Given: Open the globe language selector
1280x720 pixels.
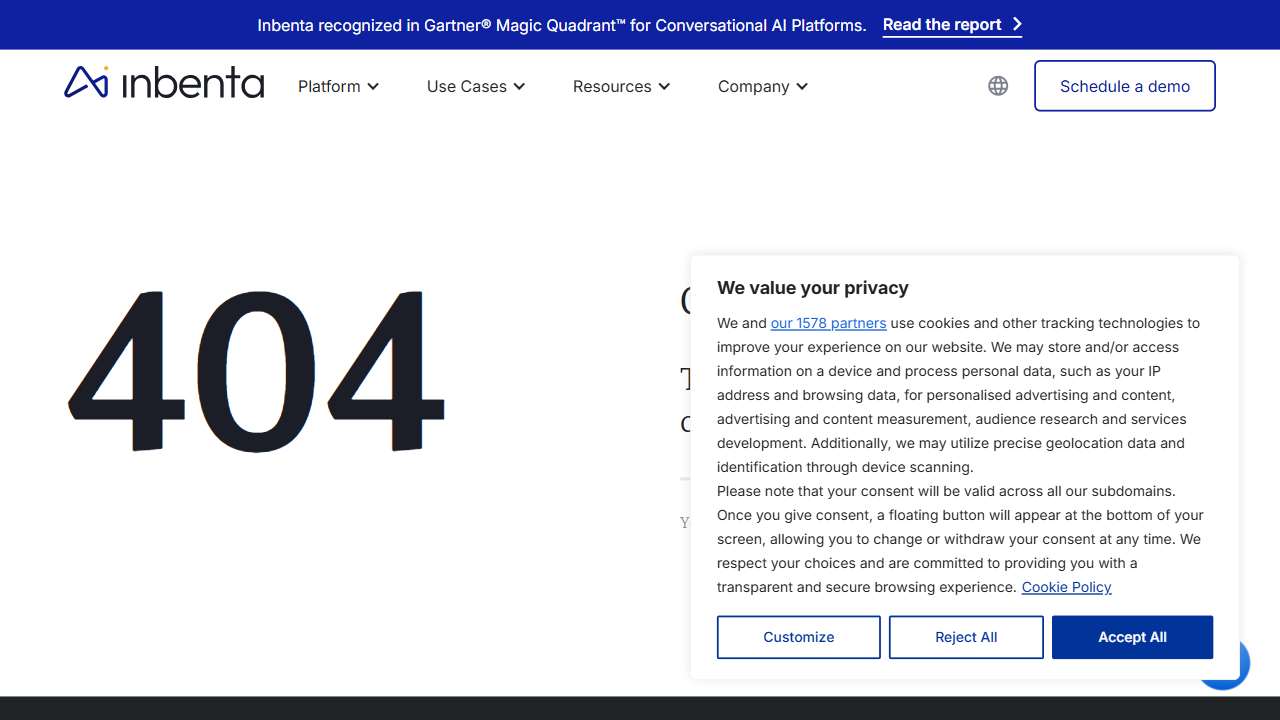Looking at the screenshot, I should pos(998,86).
